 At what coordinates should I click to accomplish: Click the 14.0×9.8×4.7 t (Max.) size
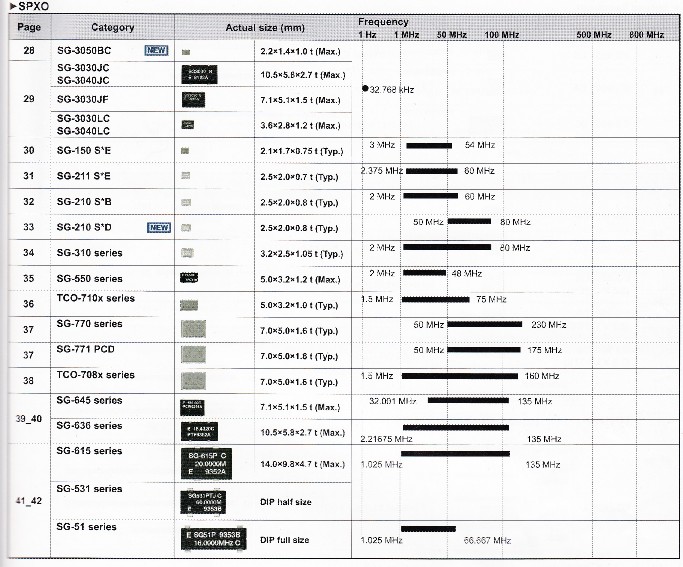[x=303, y=464]
